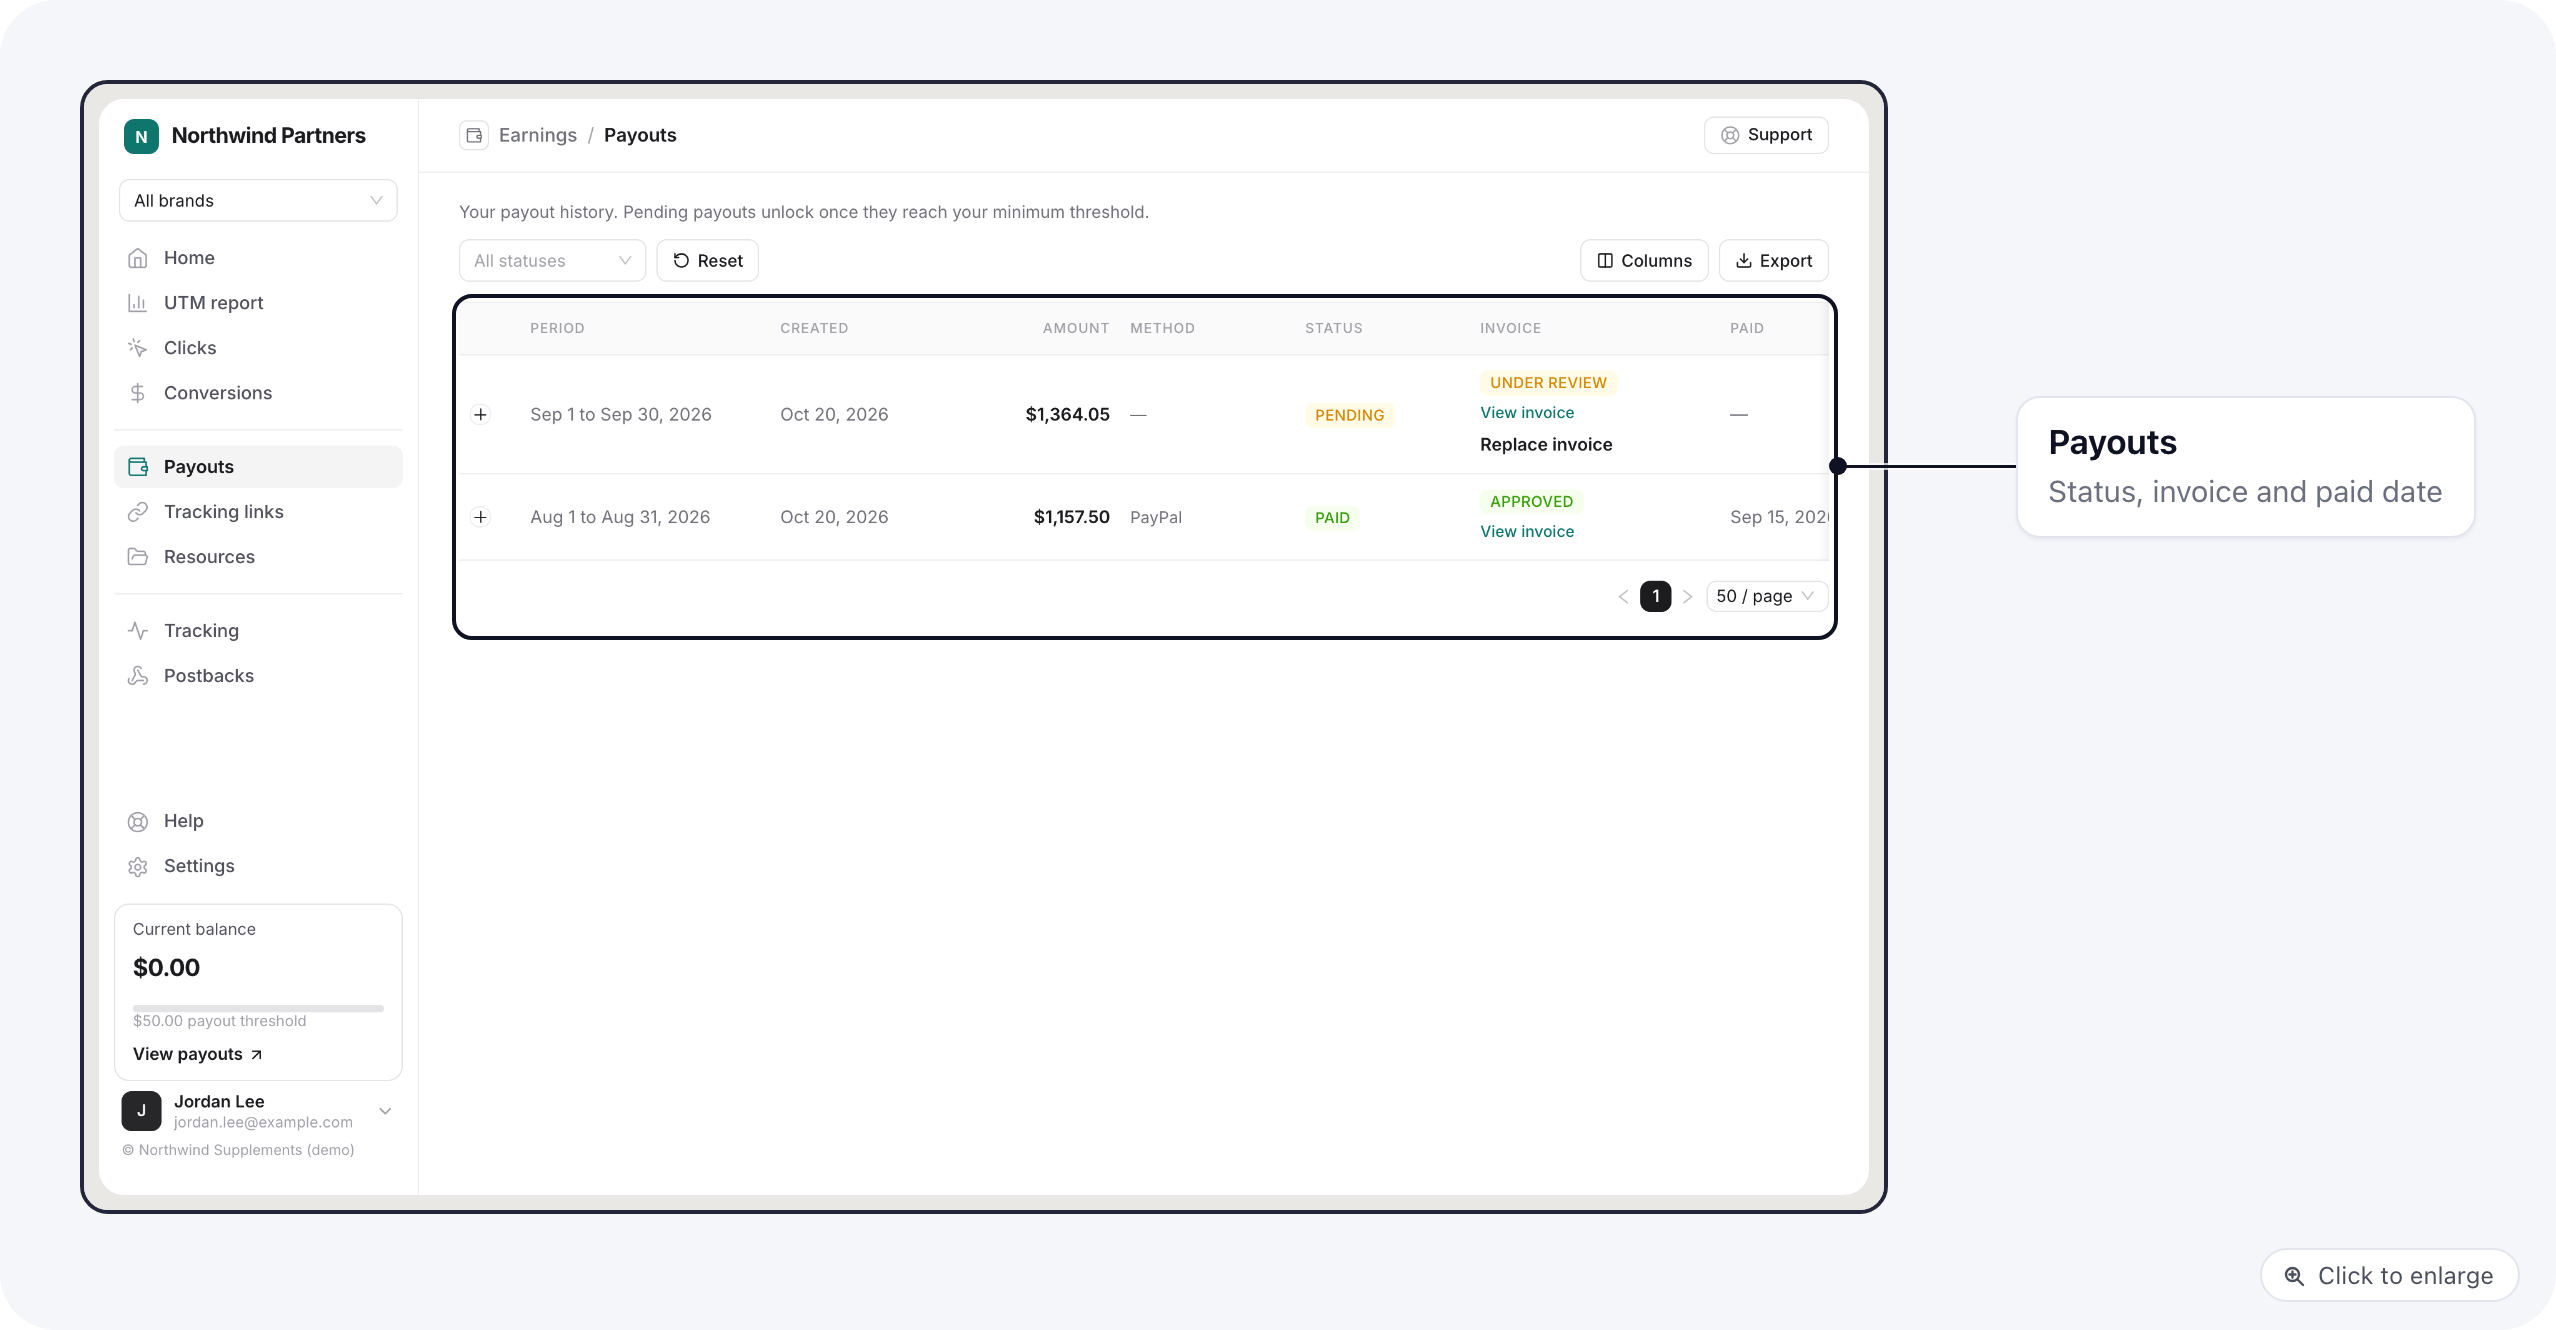Click the $1,157.50 amount cell
This screenshot has width=2556, height=1330.
(x=1071, y=517)
